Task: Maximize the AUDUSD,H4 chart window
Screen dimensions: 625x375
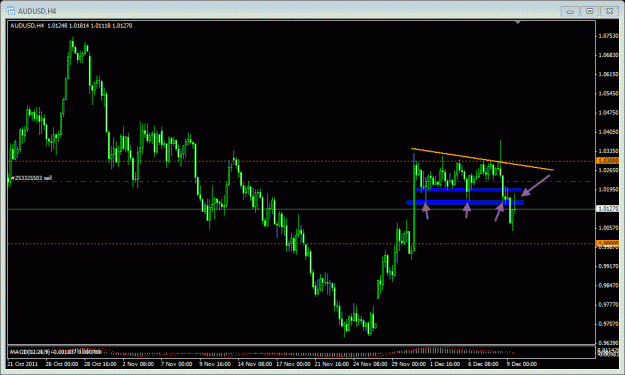Action: tap(590, 11)
